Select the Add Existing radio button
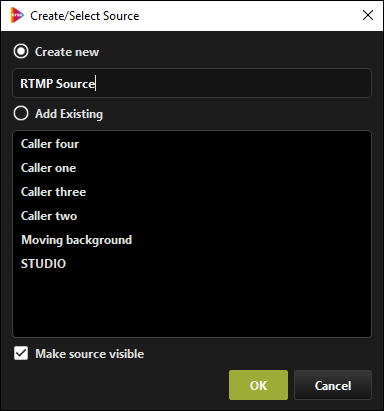This screenshot has height=411, width=384. [x=21, y=113]
